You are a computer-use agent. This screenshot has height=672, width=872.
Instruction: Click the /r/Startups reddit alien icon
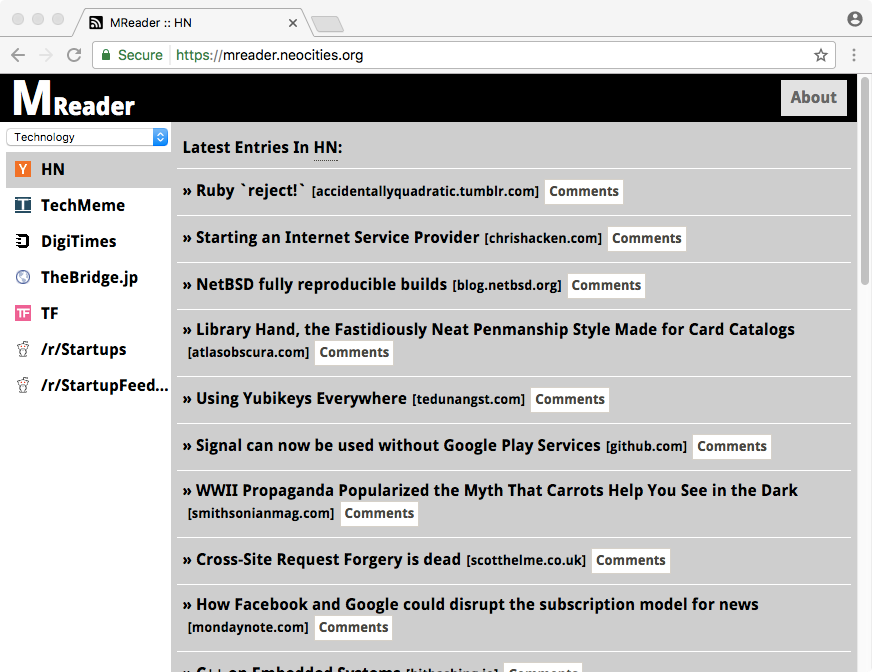(23, 349)
